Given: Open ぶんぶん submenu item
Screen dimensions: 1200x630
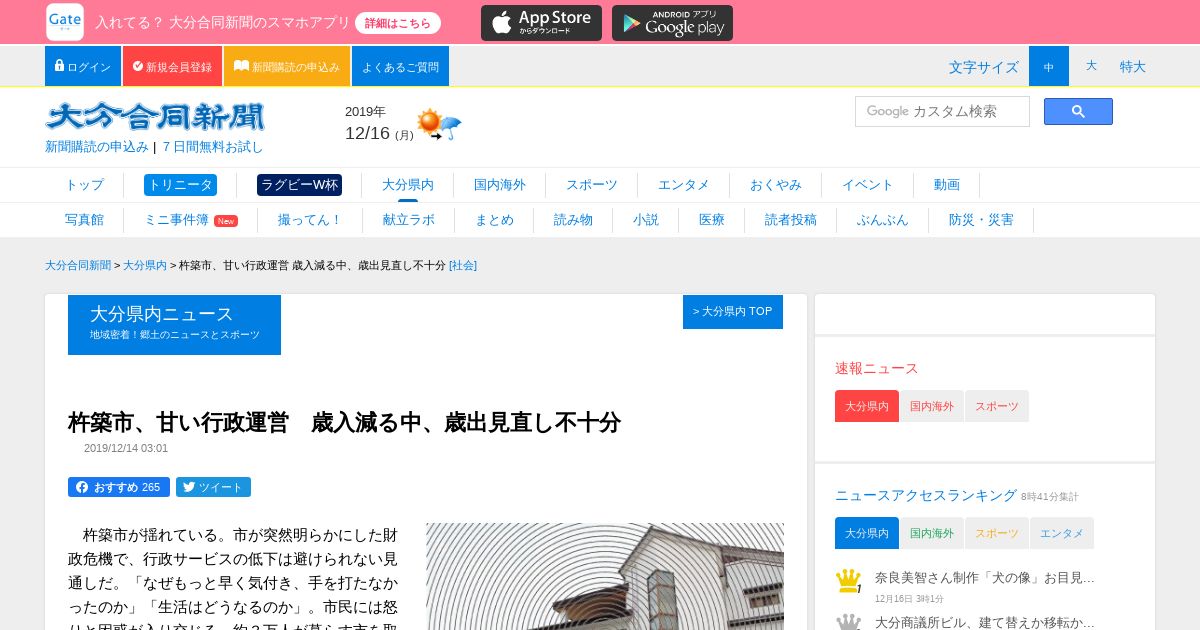Looking at the screenshot, I should tap(883, 220).
